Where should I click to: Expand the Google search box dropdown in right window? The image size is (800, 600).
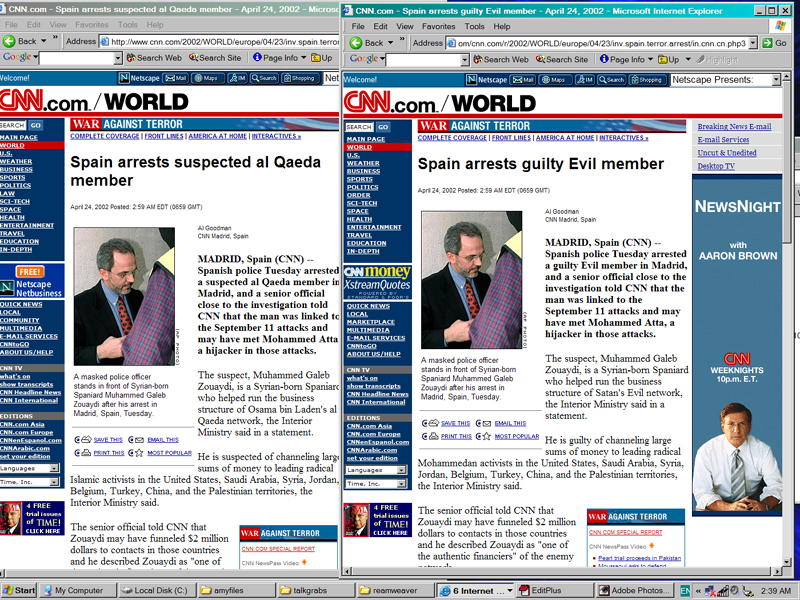pyautogui.click(x=465, y=60)
